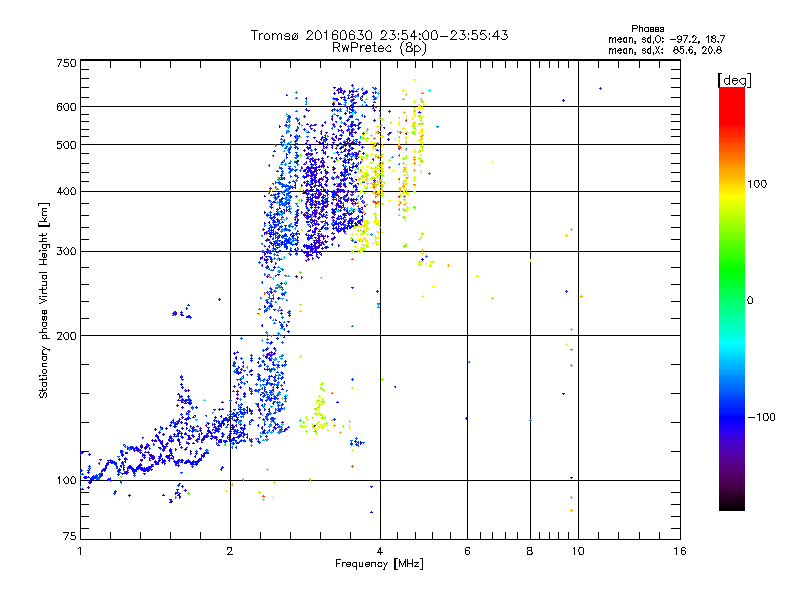Click the '600' height axis label
The width and height of the screenshot is (800, 600).
[66, 107]
